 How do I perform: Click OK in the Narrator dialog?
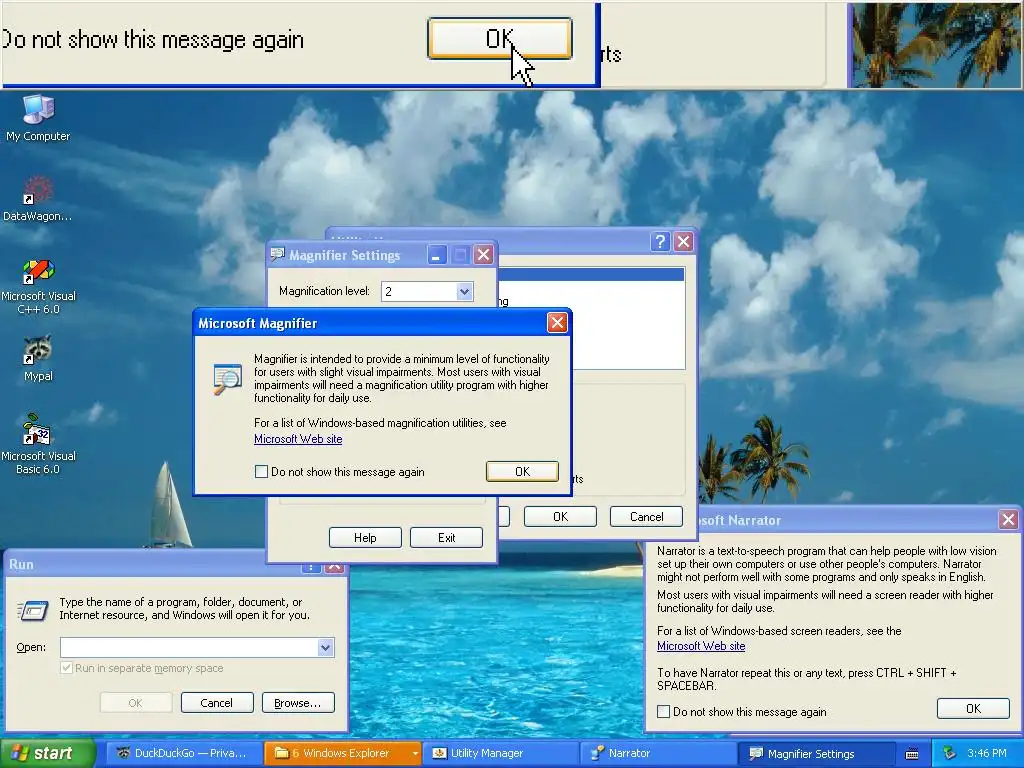(973, 709)
